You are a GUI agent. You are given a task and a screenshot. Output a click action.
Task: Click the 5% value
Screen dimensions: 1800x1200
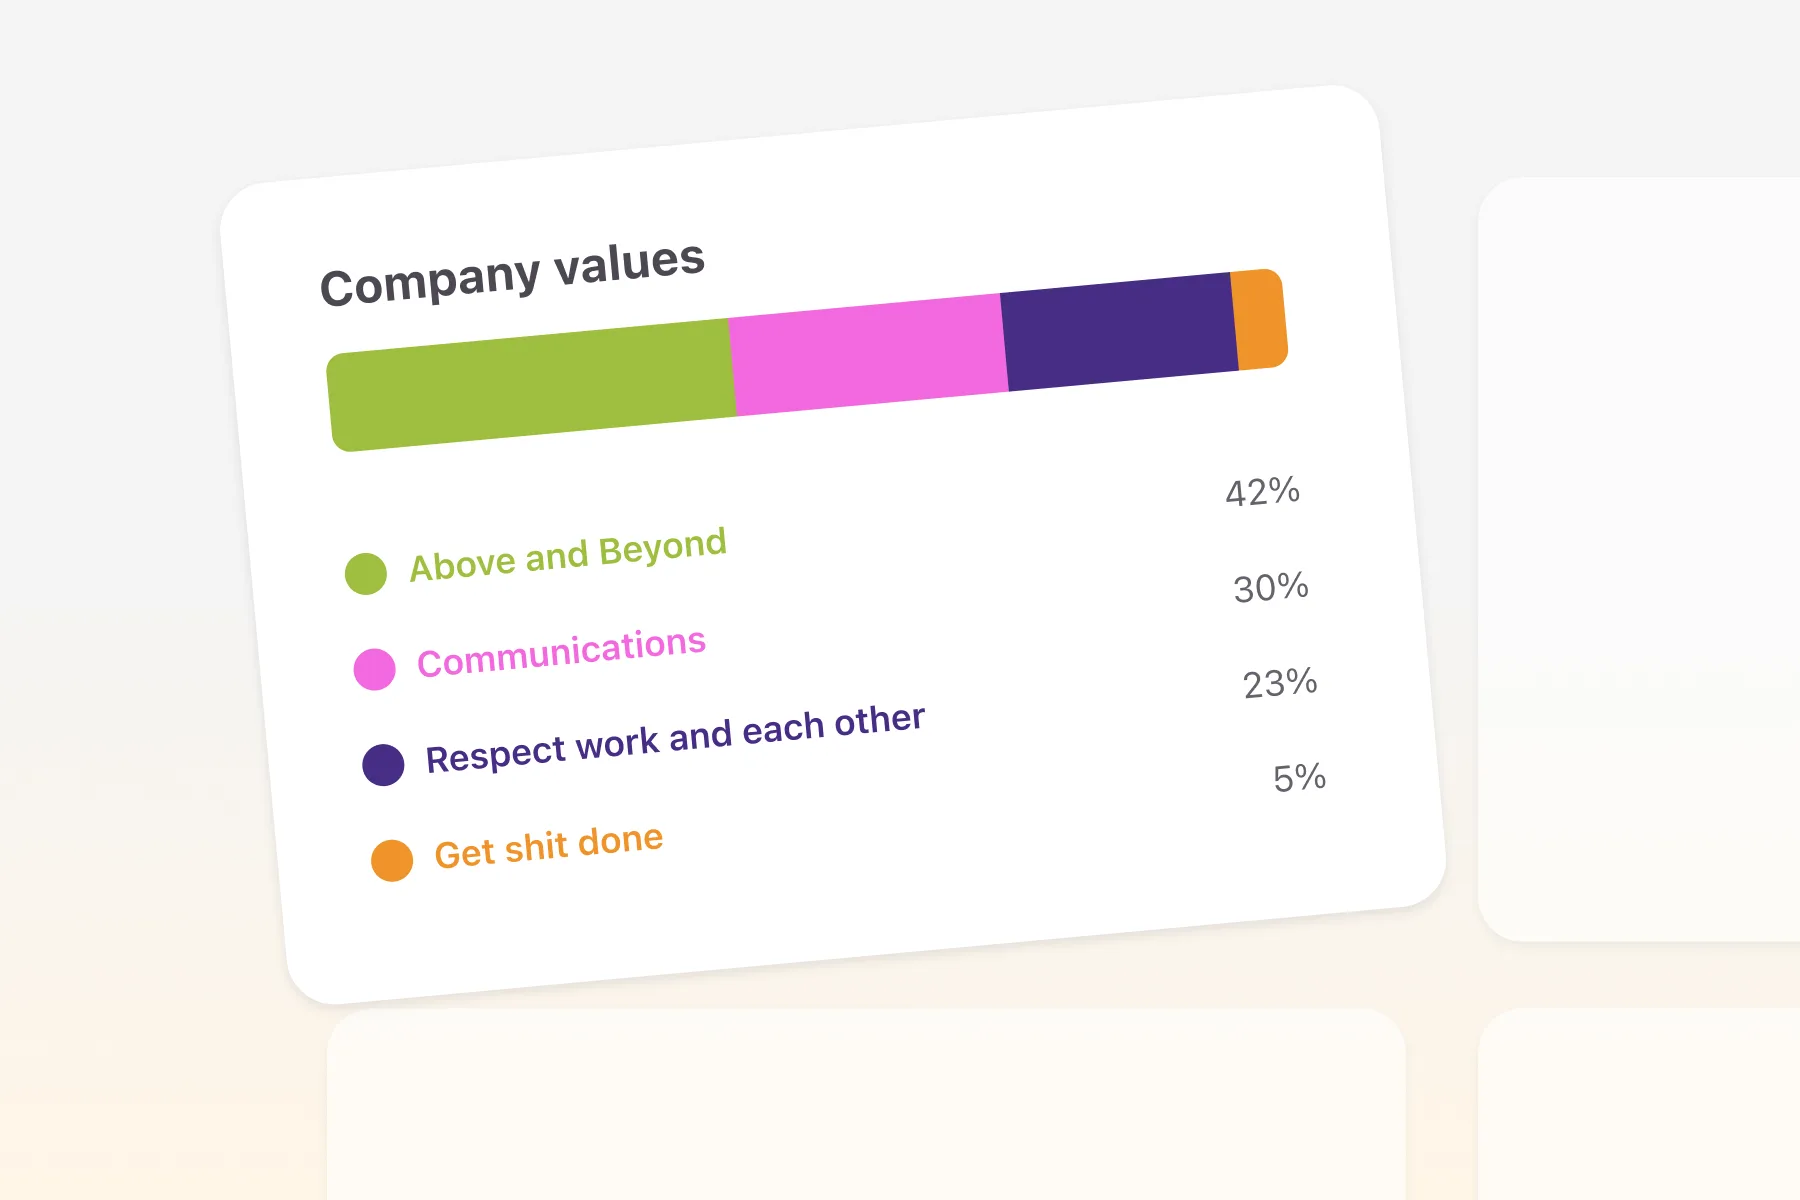click(x=1299, y=778)
